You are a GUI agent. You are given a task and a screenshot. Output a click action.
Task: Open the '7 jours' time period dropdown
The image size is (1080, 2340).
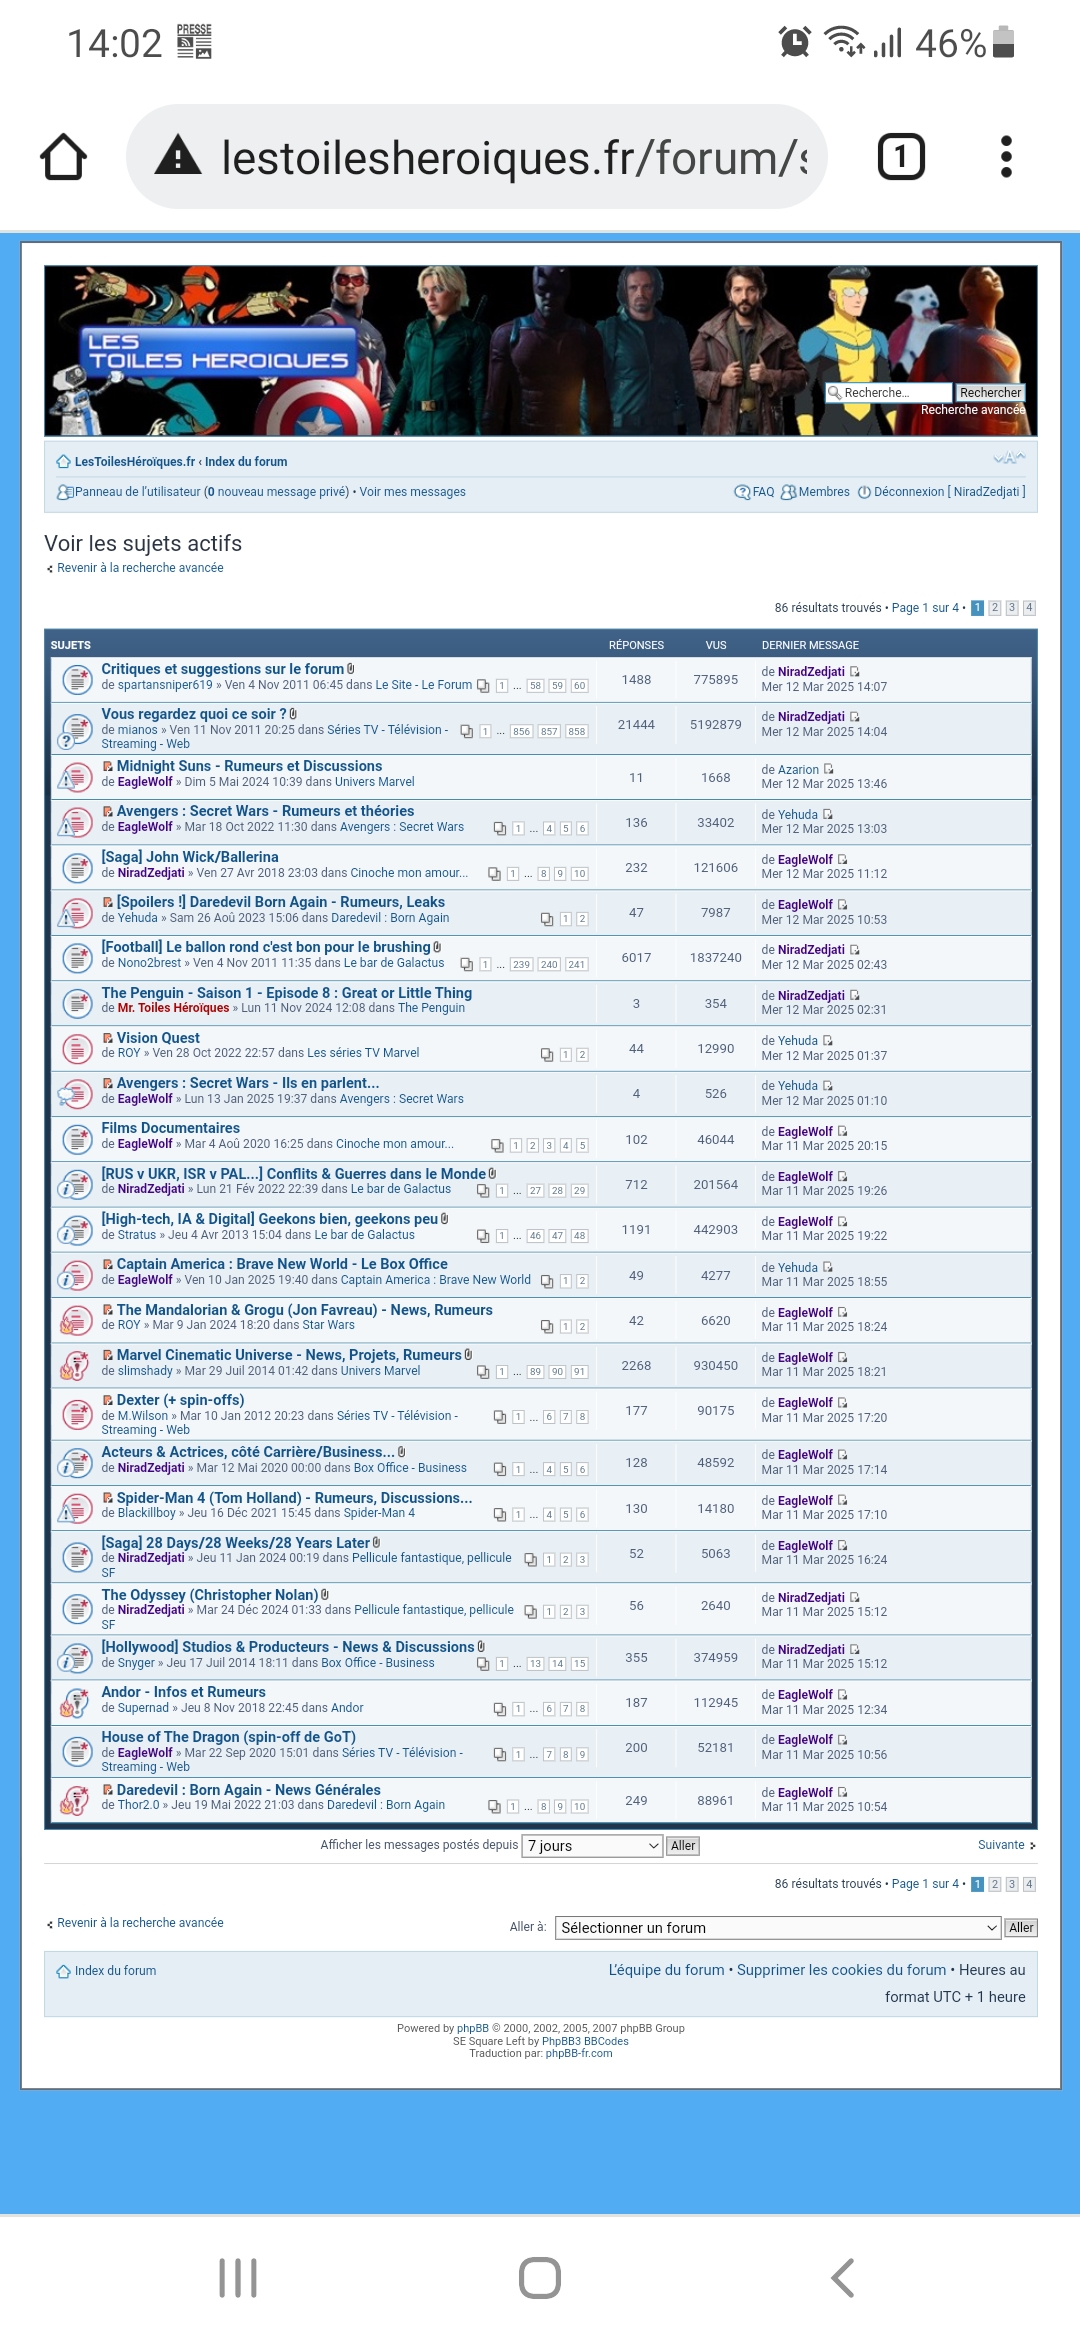592,1845
